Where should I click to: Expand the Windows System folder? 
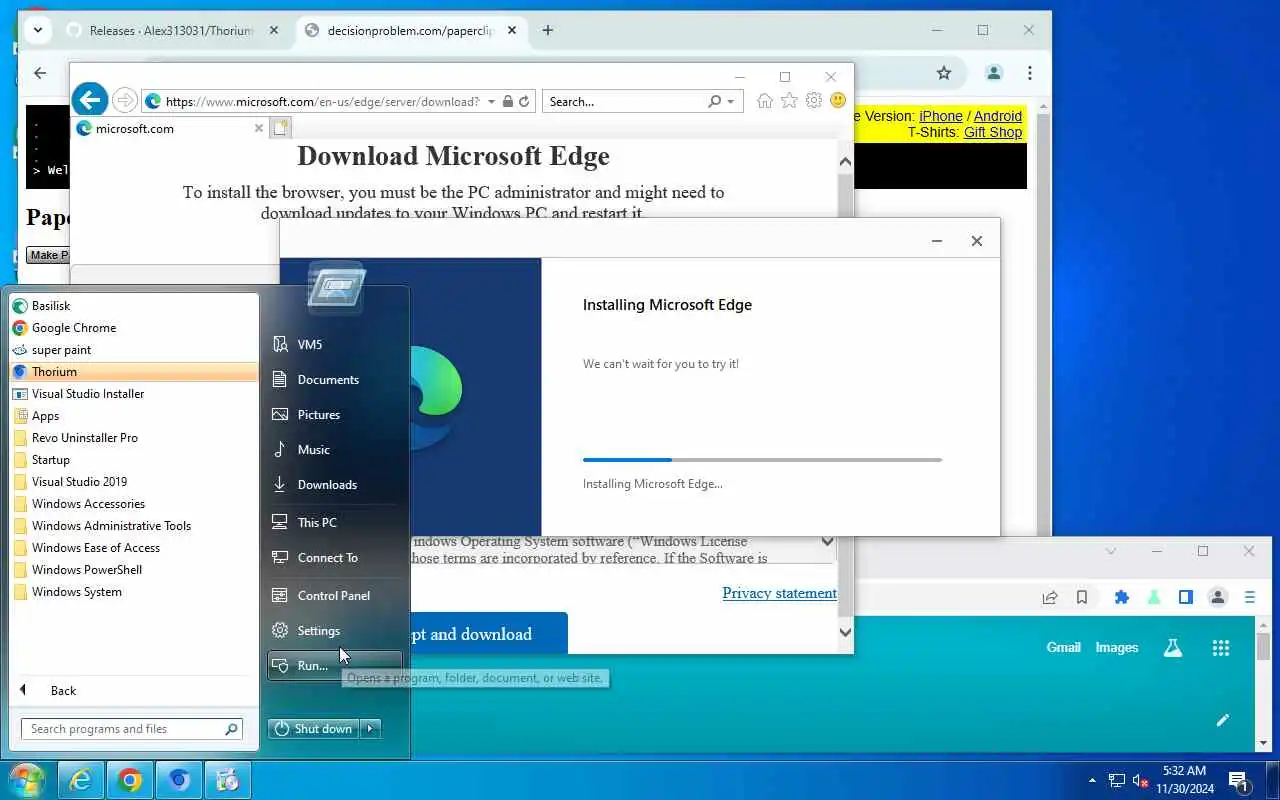[134, 592]
